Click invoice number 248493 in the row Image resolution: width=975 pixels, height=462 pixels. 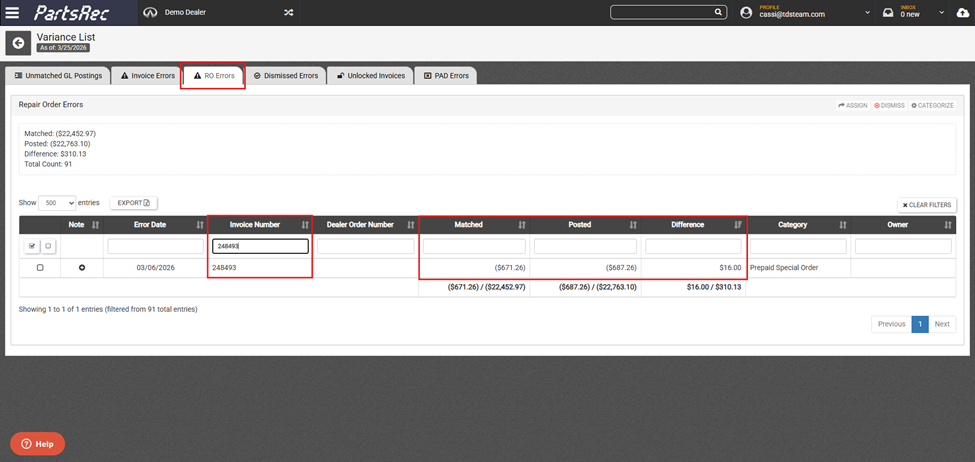point(224,267)
